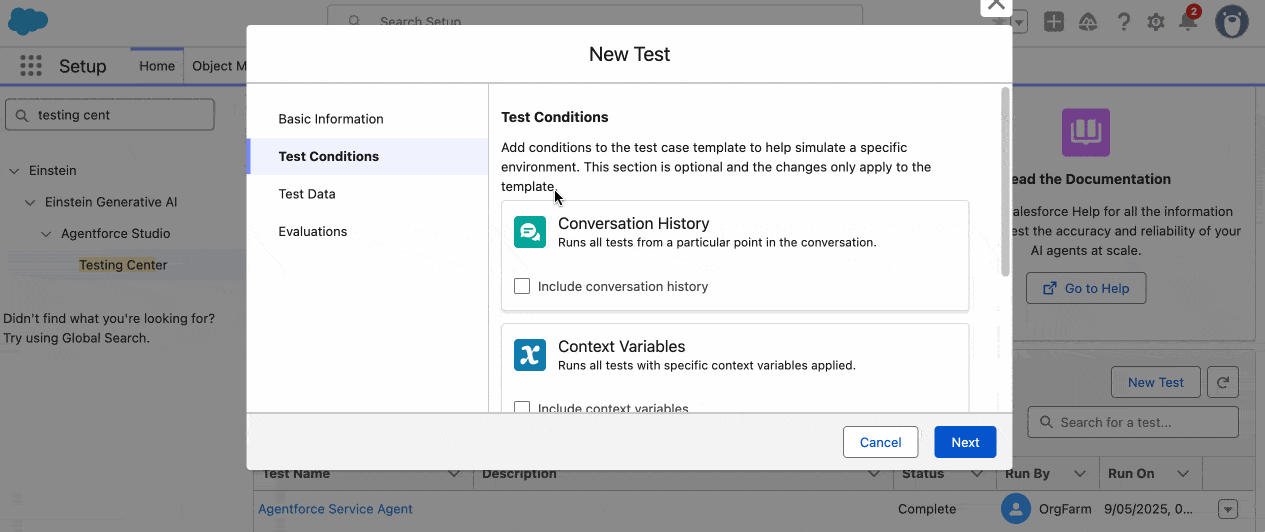
Task: Click the Quick Find box
Action: pyautogui.click(x=110, y=115)
